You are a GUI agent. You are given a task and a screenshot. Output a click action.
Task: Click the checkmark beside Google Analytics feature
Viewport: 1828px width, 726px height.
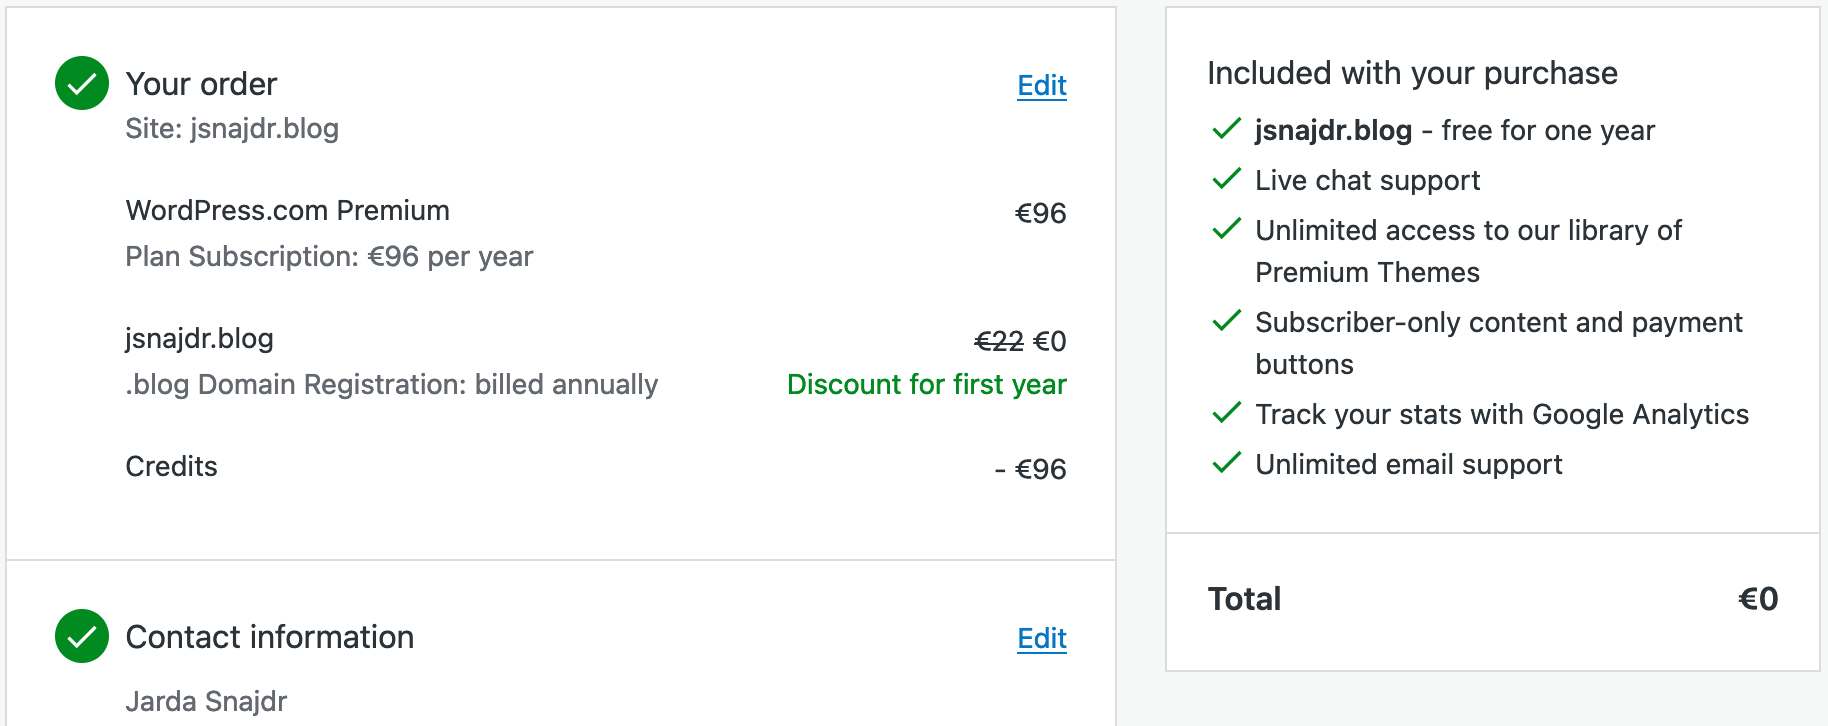pos(1227,413)
